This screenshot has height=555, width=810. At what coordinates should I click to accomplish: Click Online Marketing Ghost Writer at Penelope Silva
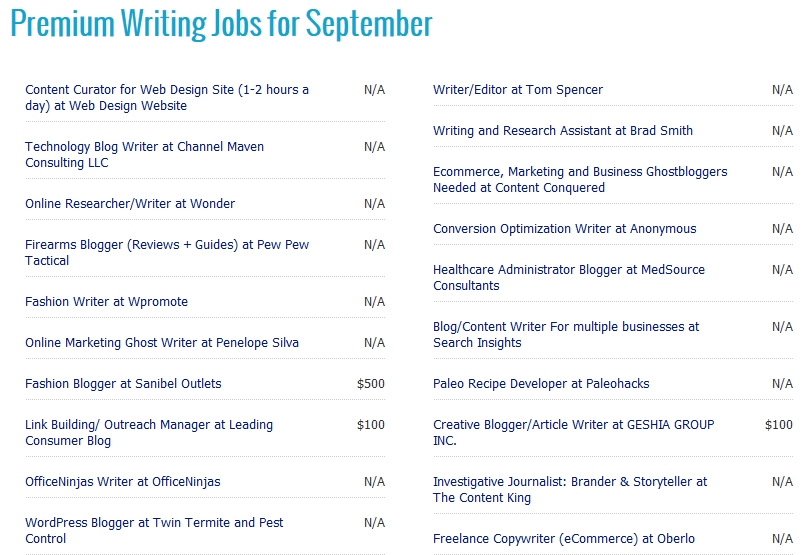click(x=162, y=343)
